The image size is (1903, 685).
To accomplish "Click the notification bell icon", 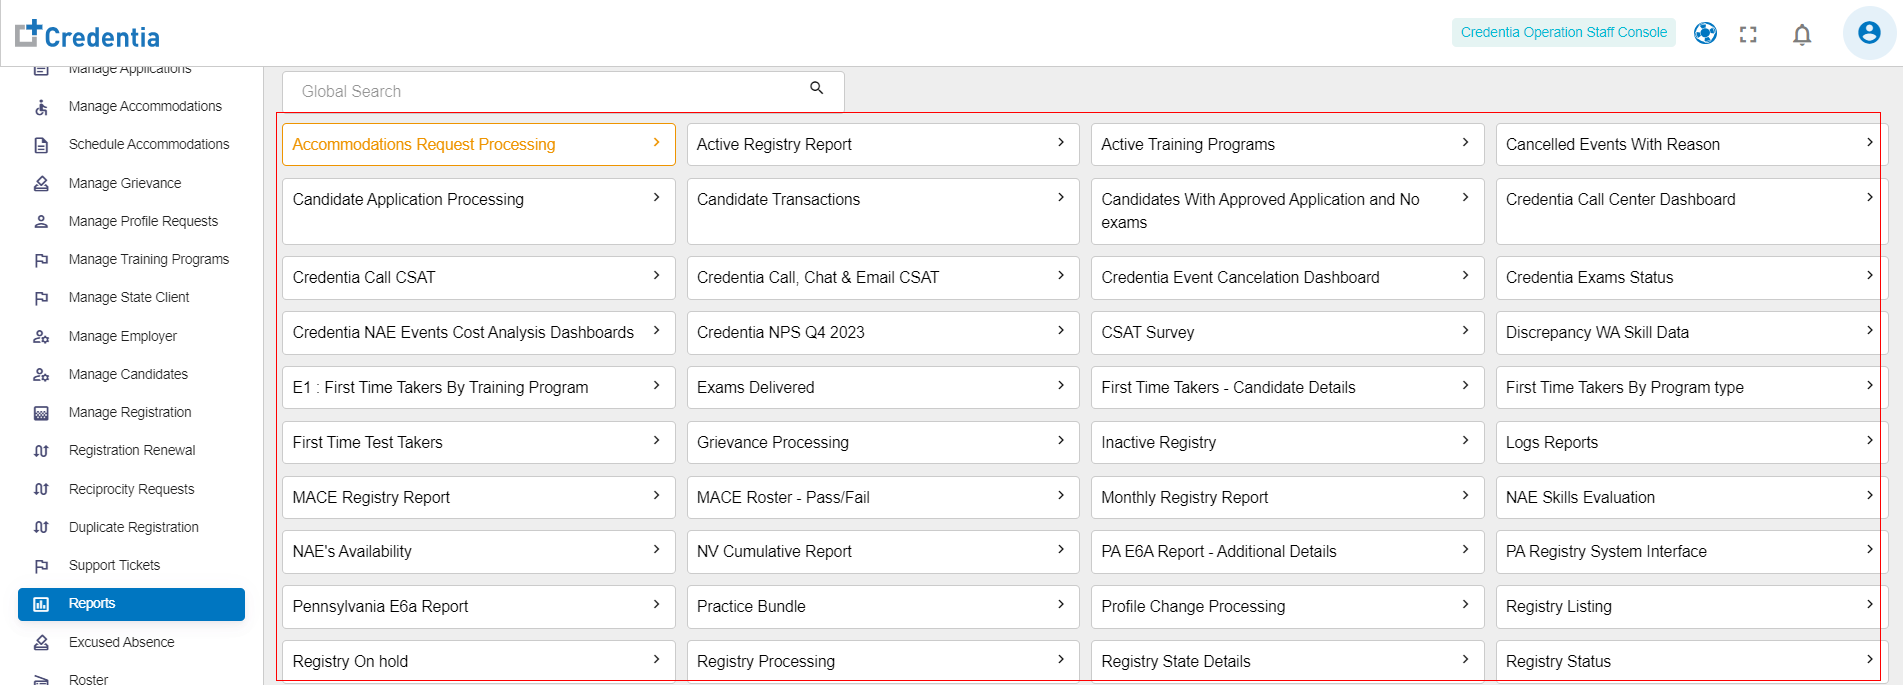I will click(x=1801, y=35).
